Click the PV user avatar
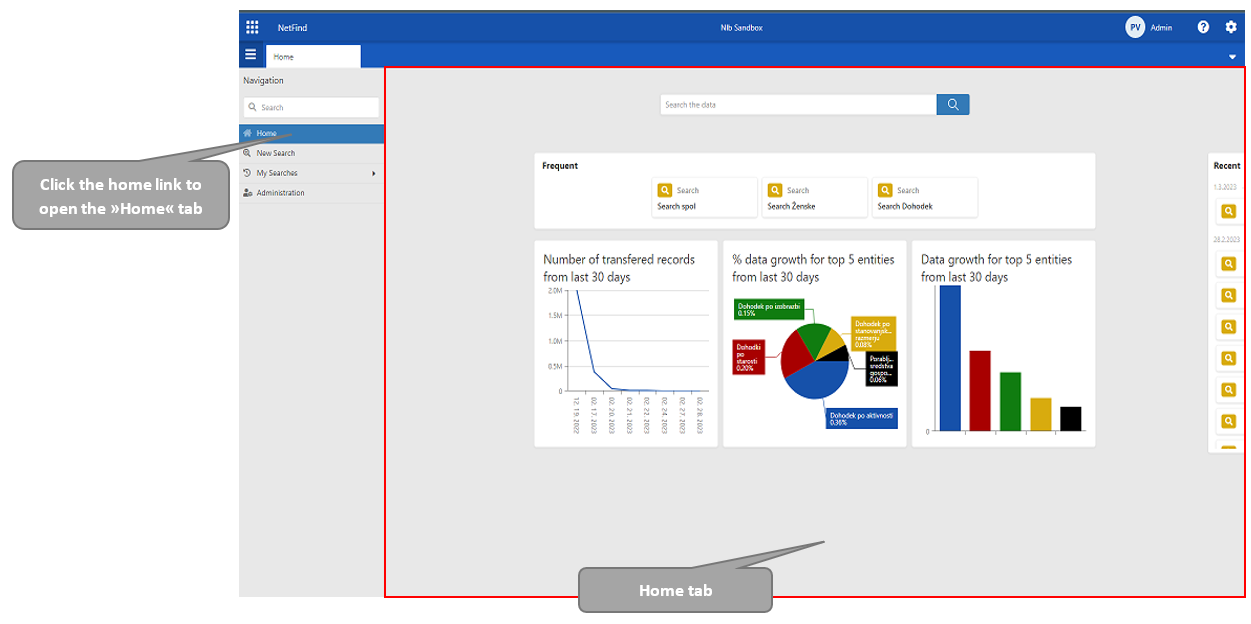Screen dimensions: 1251x624 tap(1135, 28)
